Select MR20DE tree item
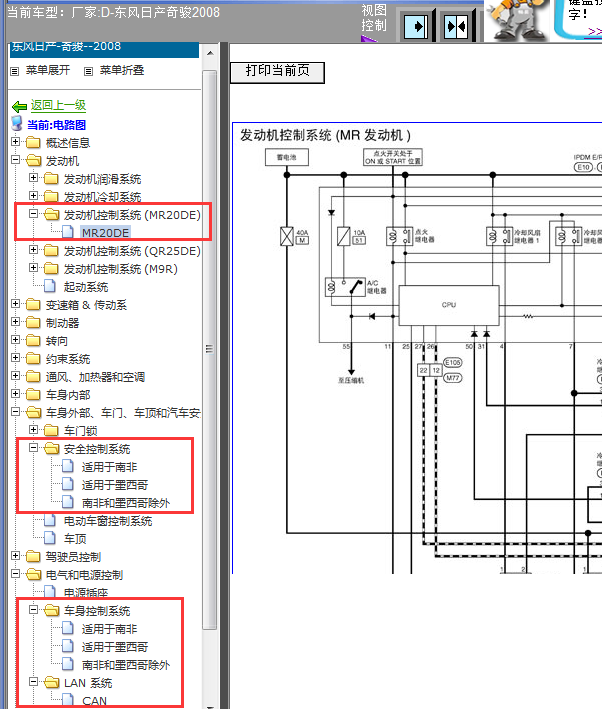This screenshot has width=602, height=709. click(x=105, y=232)
